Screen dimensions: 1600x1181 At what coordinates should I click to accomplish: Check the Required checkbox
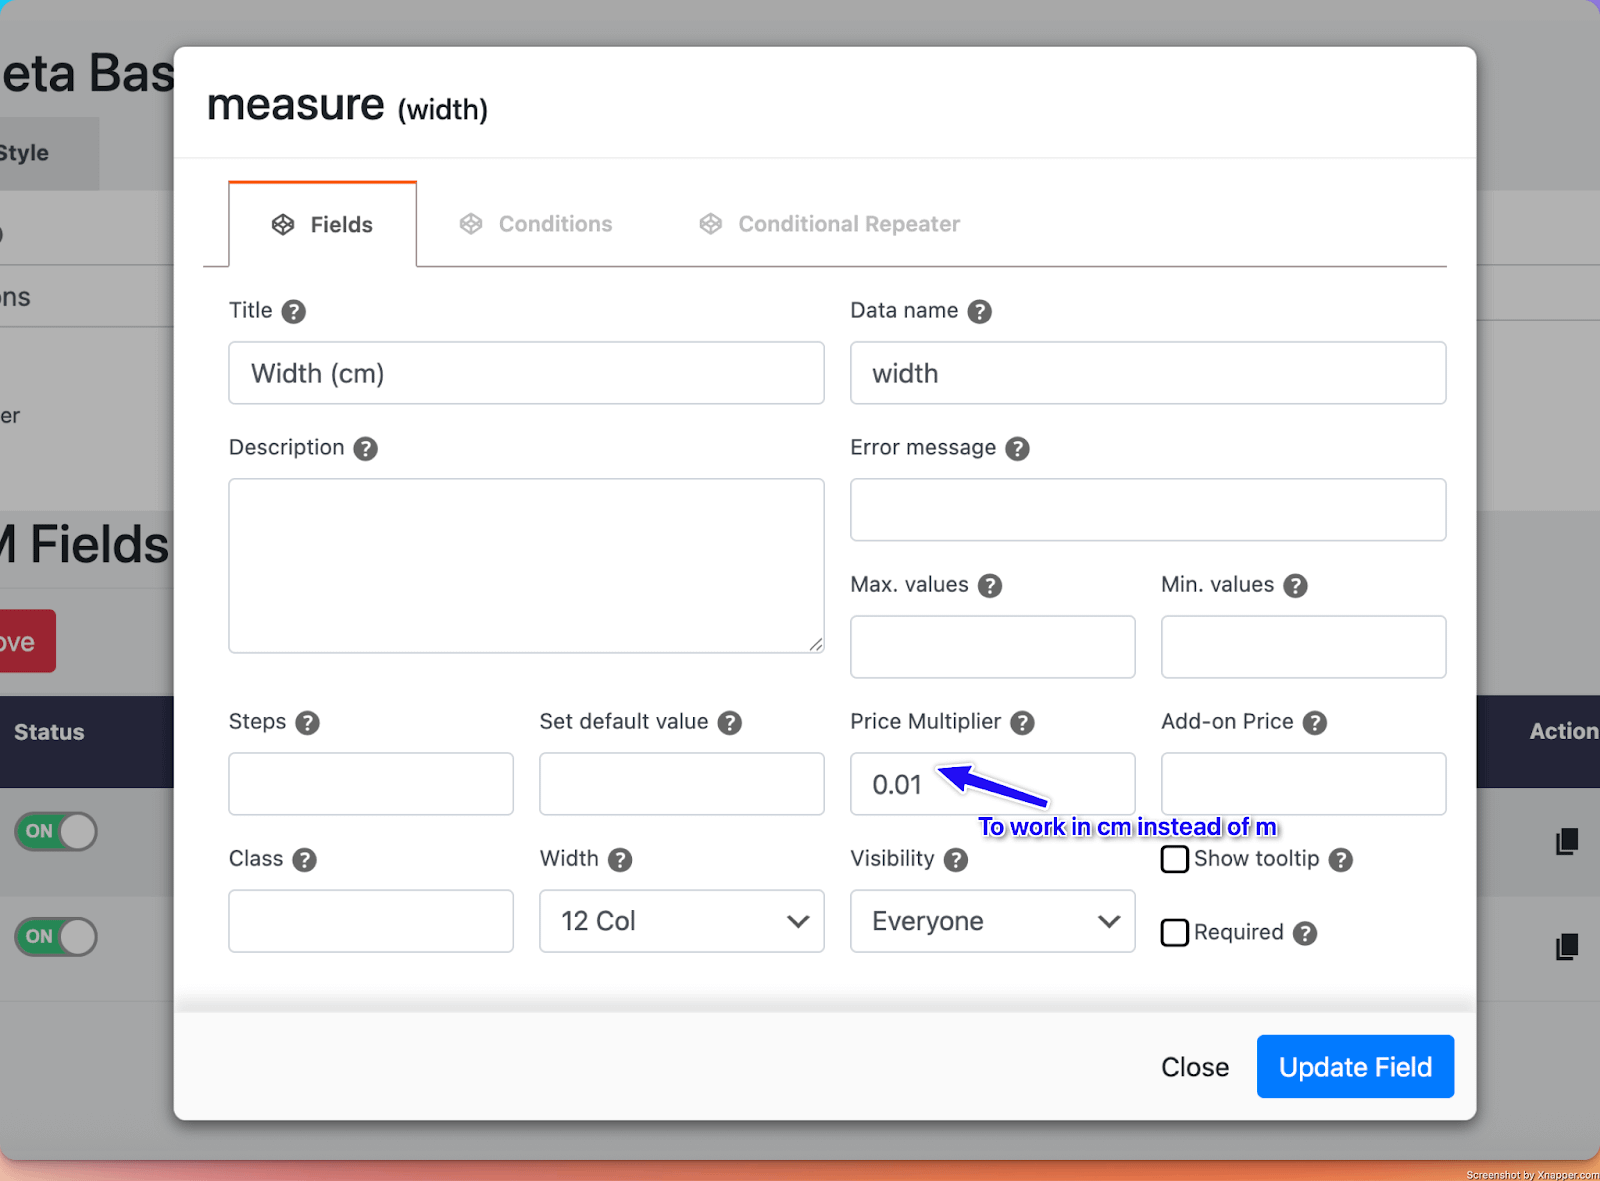click(1175, 932)
